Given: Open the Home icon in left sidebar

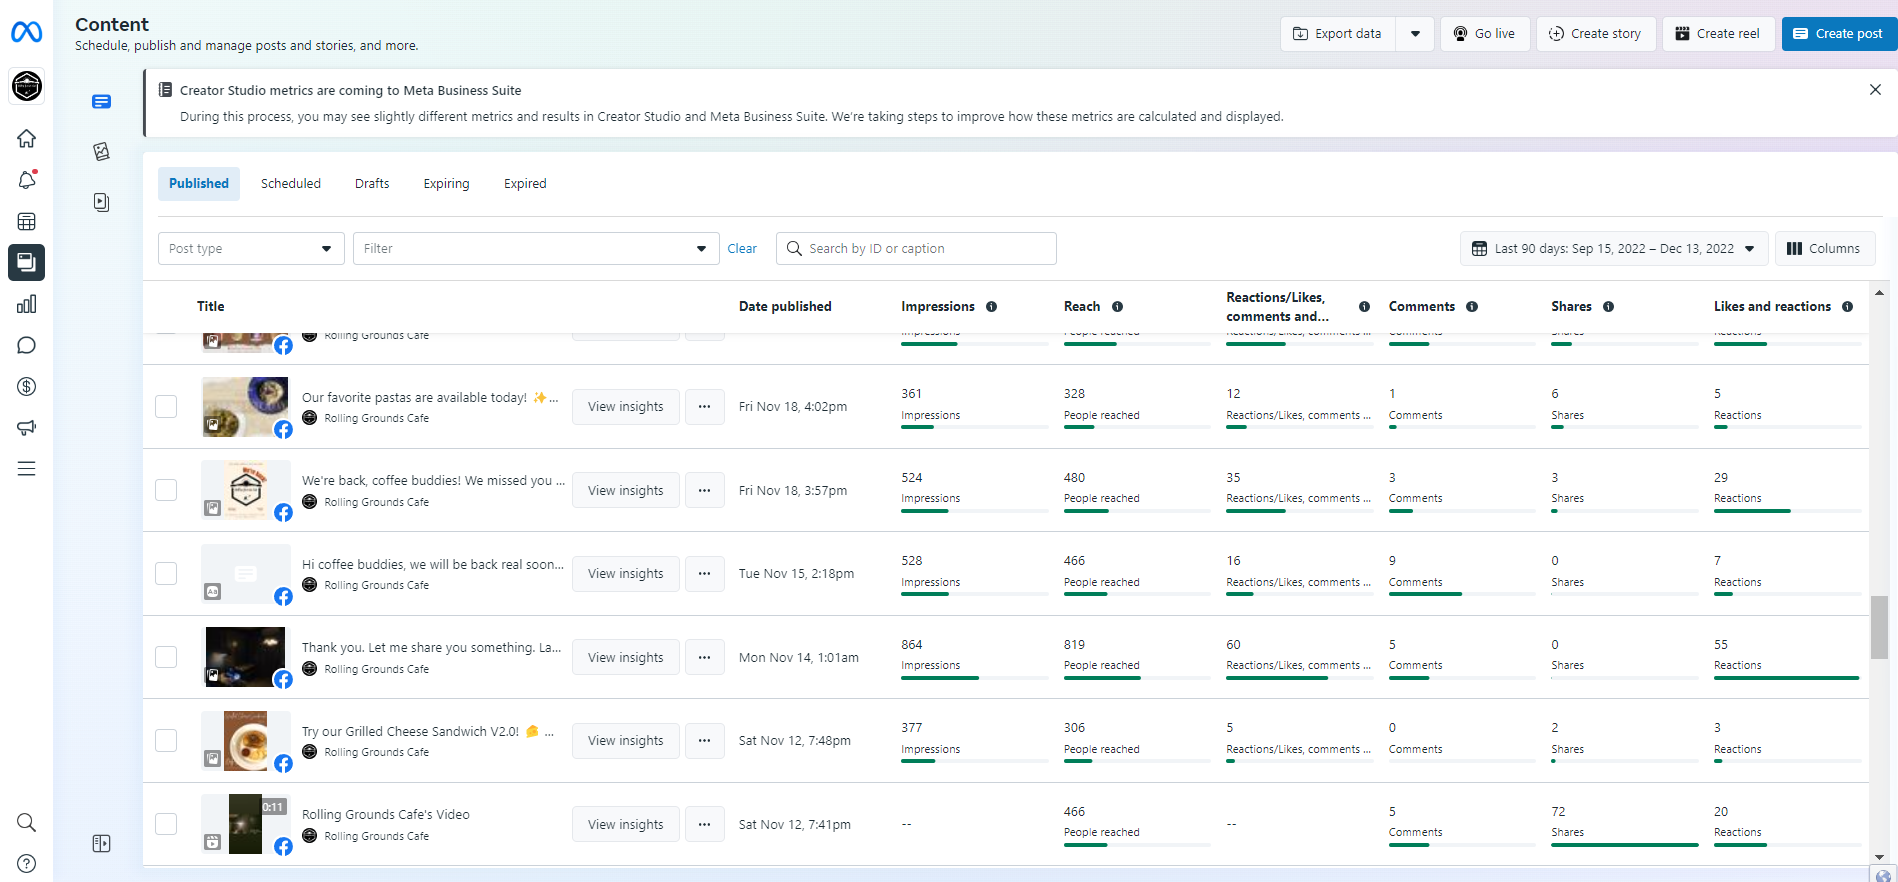Looking at the screenshot, I should tap(27, 138).
